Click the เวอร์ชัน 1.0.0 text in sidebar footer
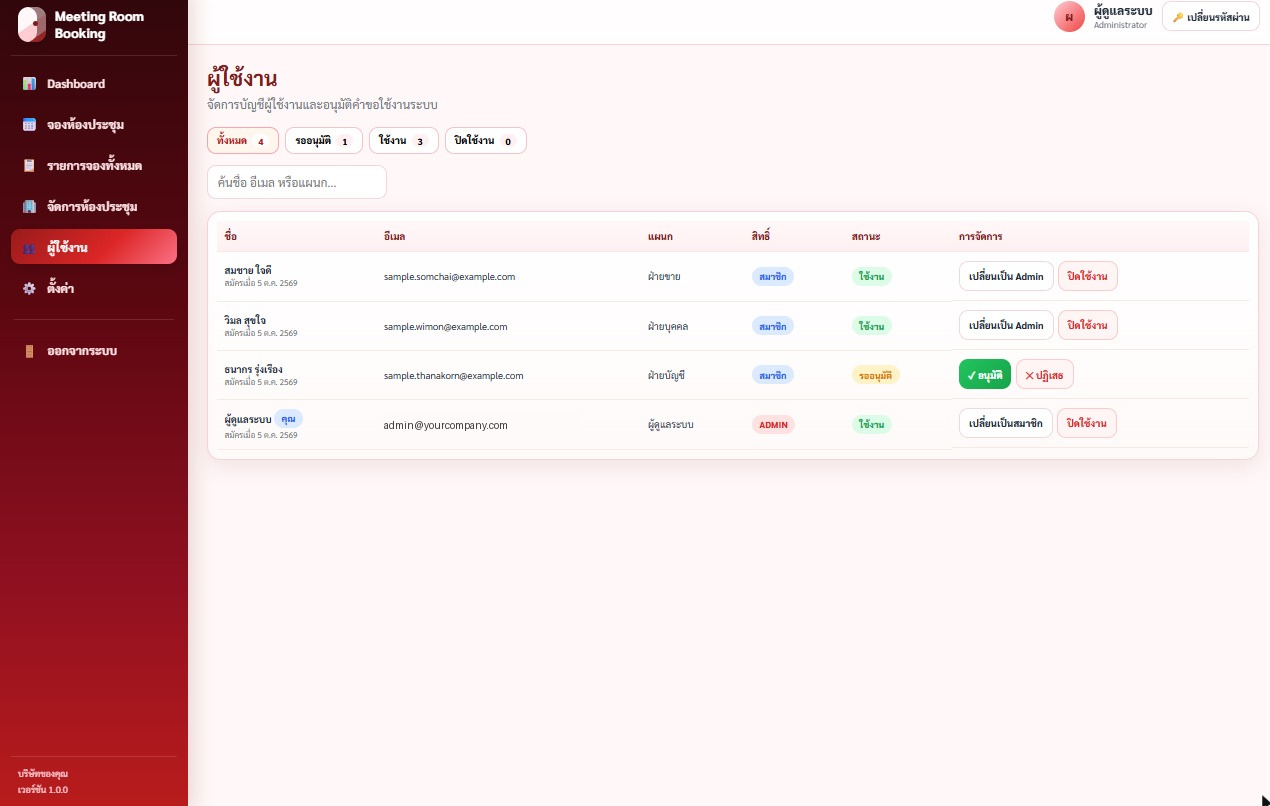 point(43,790)
